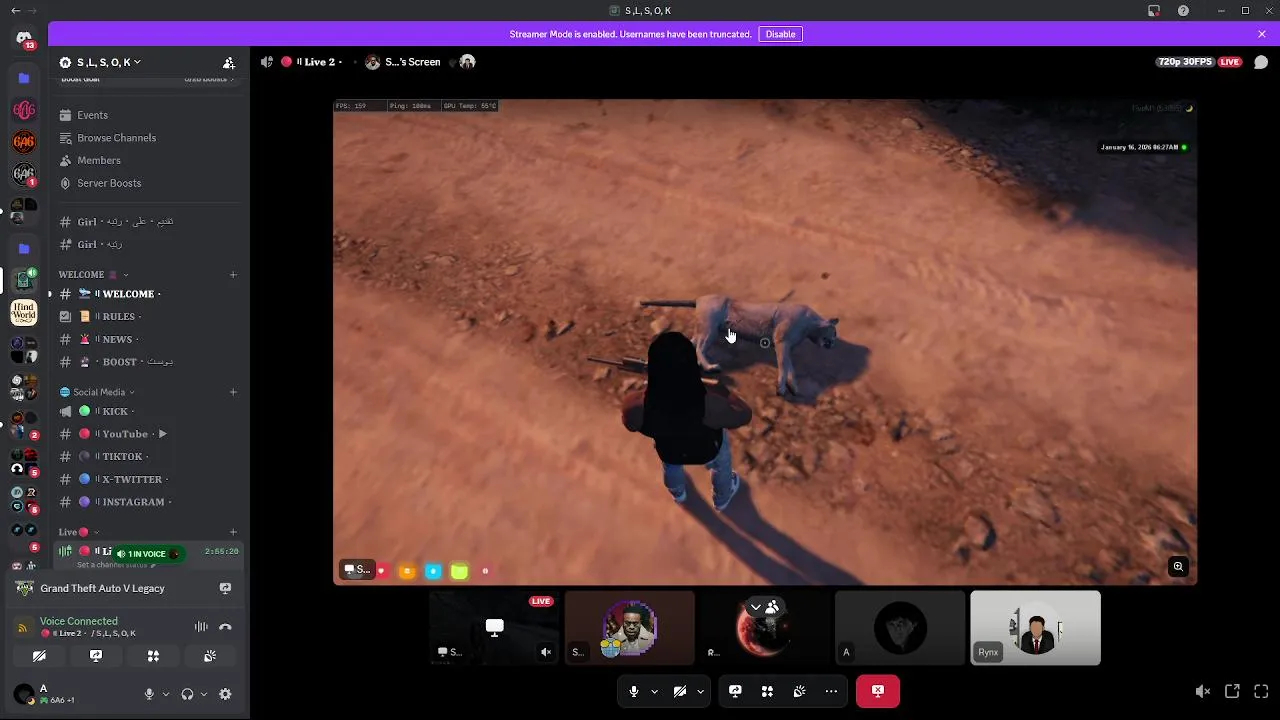Open the NEWS channel
Viewport: 1280px width, 720px height.
(148, 339)
